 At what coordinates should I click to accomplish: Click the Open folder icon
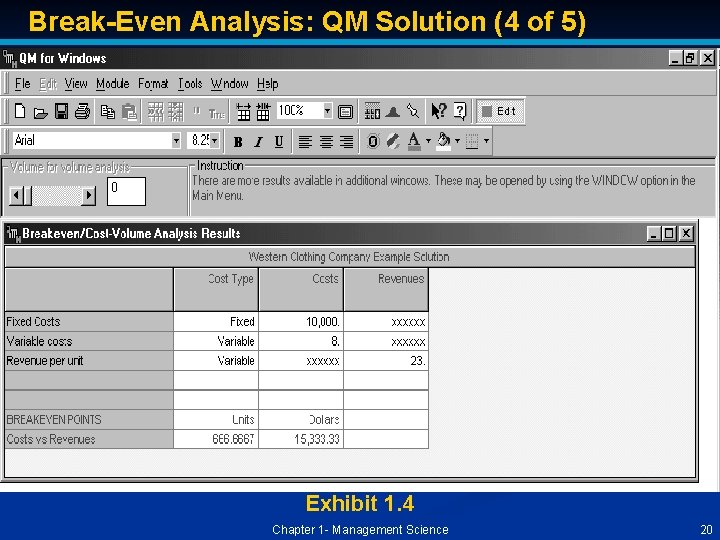[x=40, y=112]
